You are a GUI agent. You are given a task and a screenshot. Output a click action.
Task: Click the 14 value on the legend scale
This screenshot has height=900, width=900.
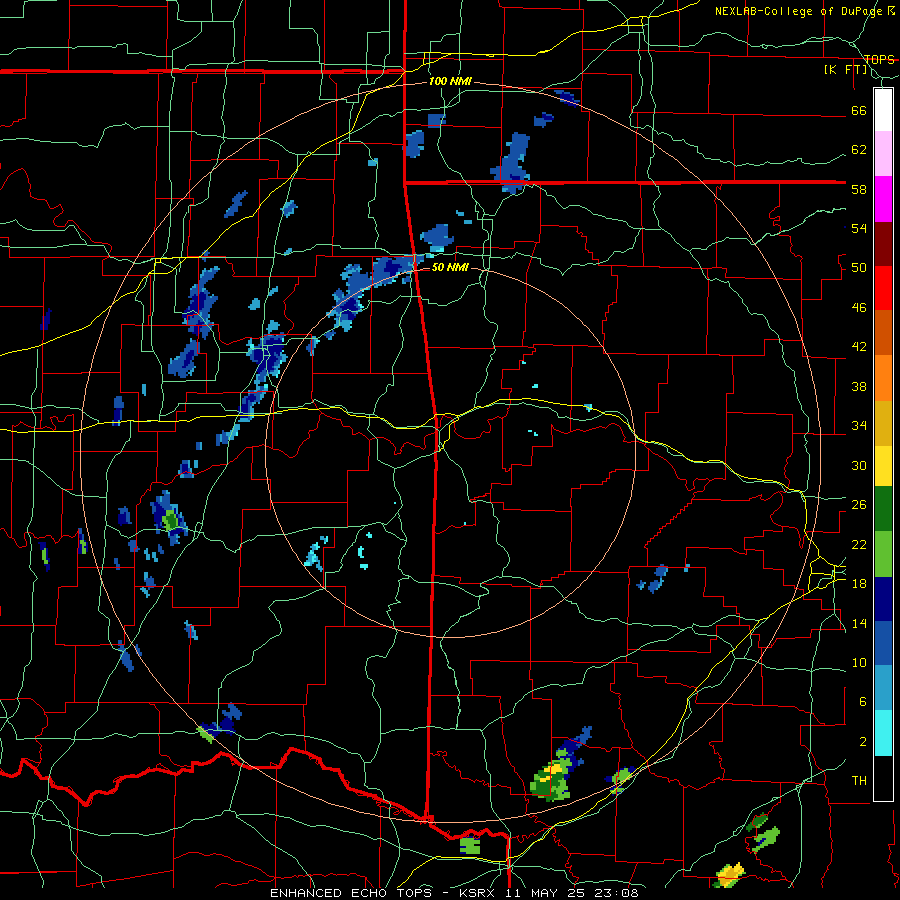coord(859,623)
